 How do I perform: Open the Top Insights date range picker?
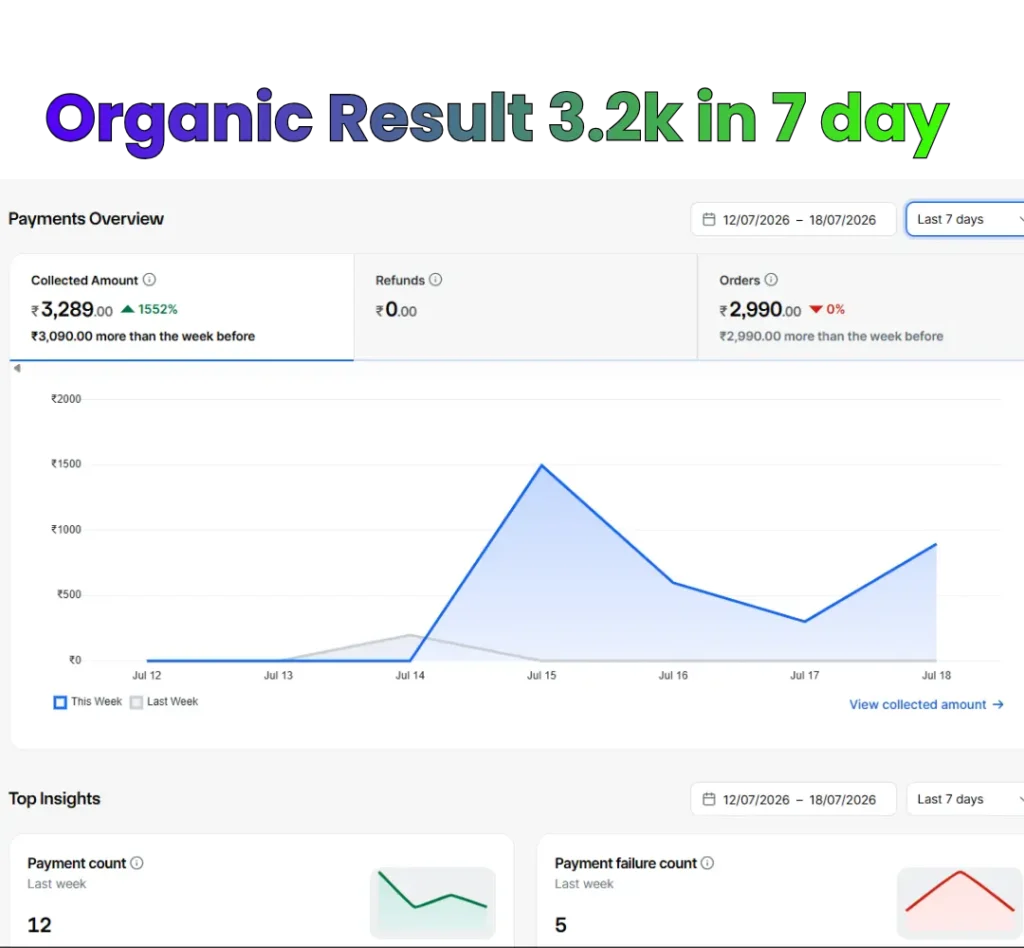(x=793, y=799)
